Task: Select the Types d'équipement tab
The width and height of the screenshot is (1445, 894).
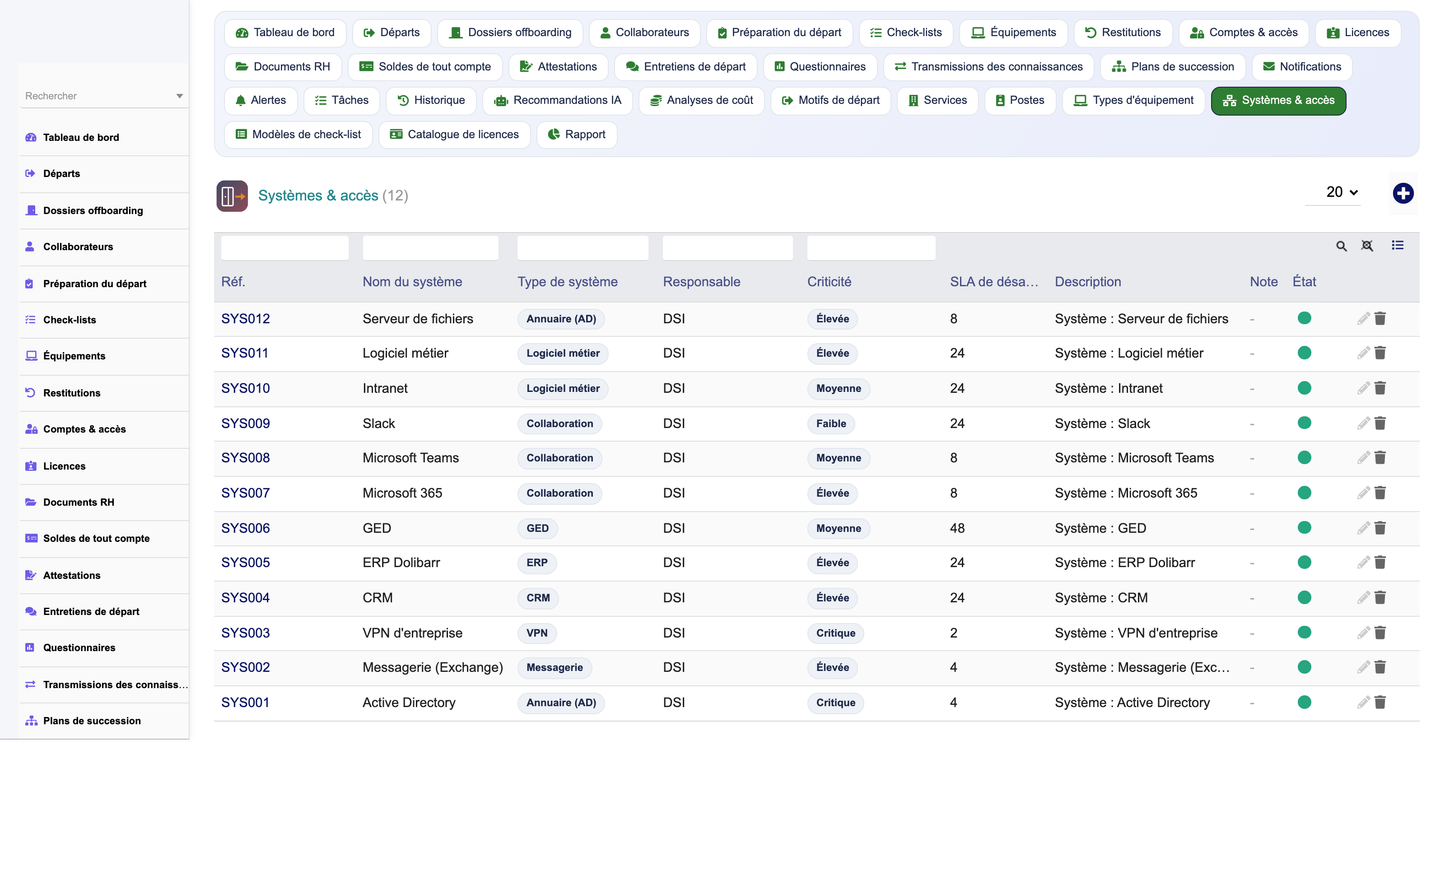Action: (1134, 101)
